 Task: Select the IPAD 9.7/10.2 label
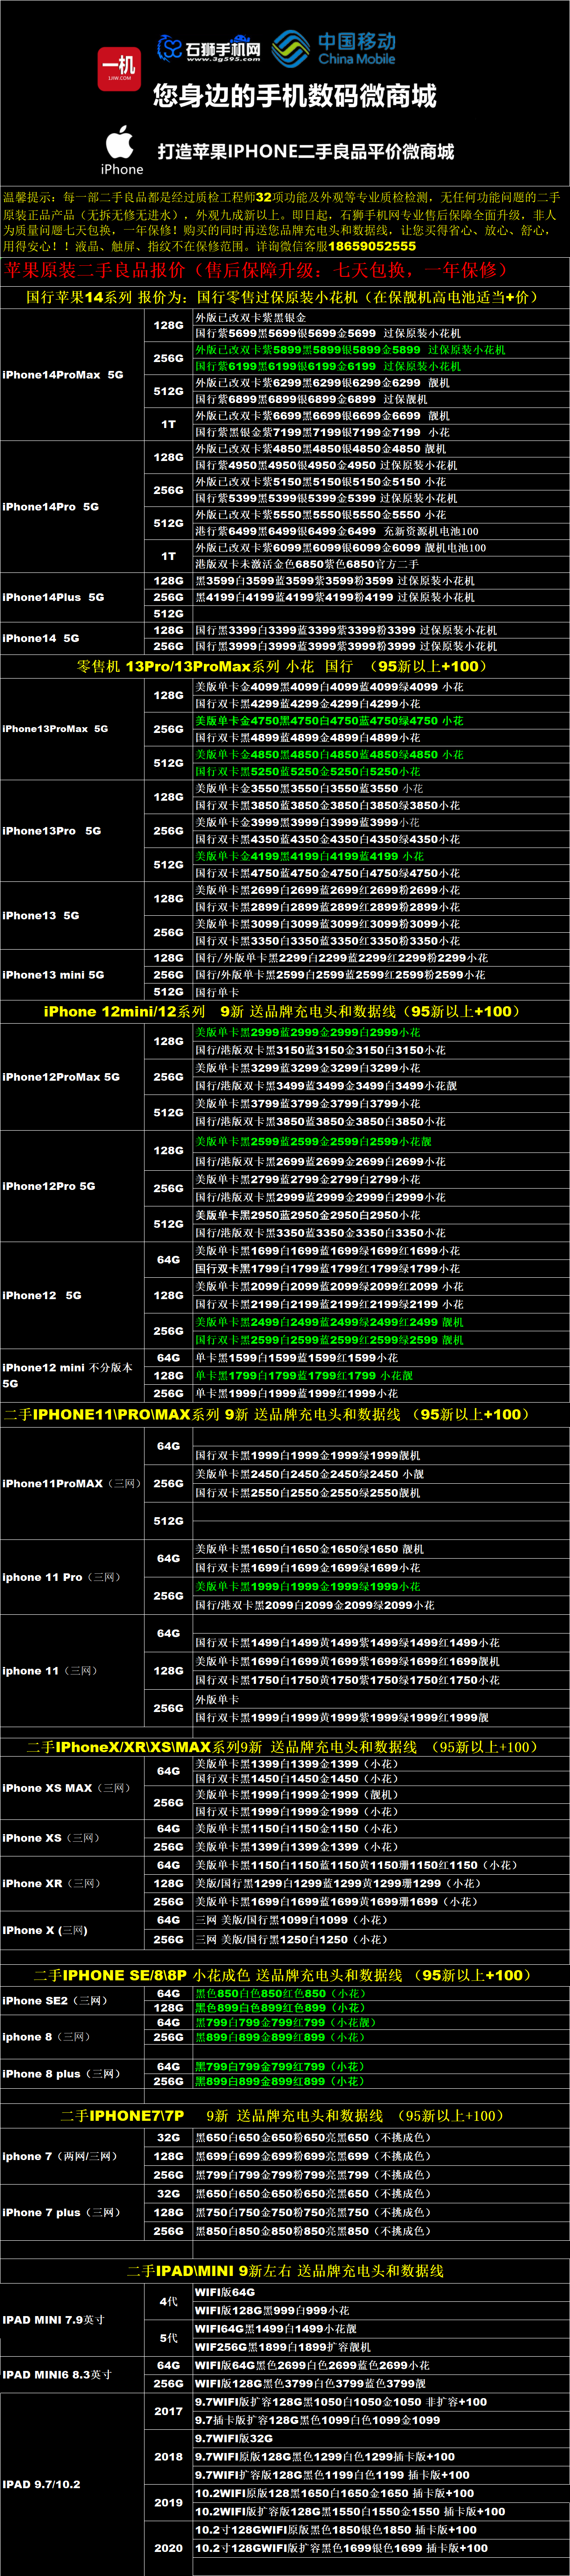click(x=41, y=2484)
